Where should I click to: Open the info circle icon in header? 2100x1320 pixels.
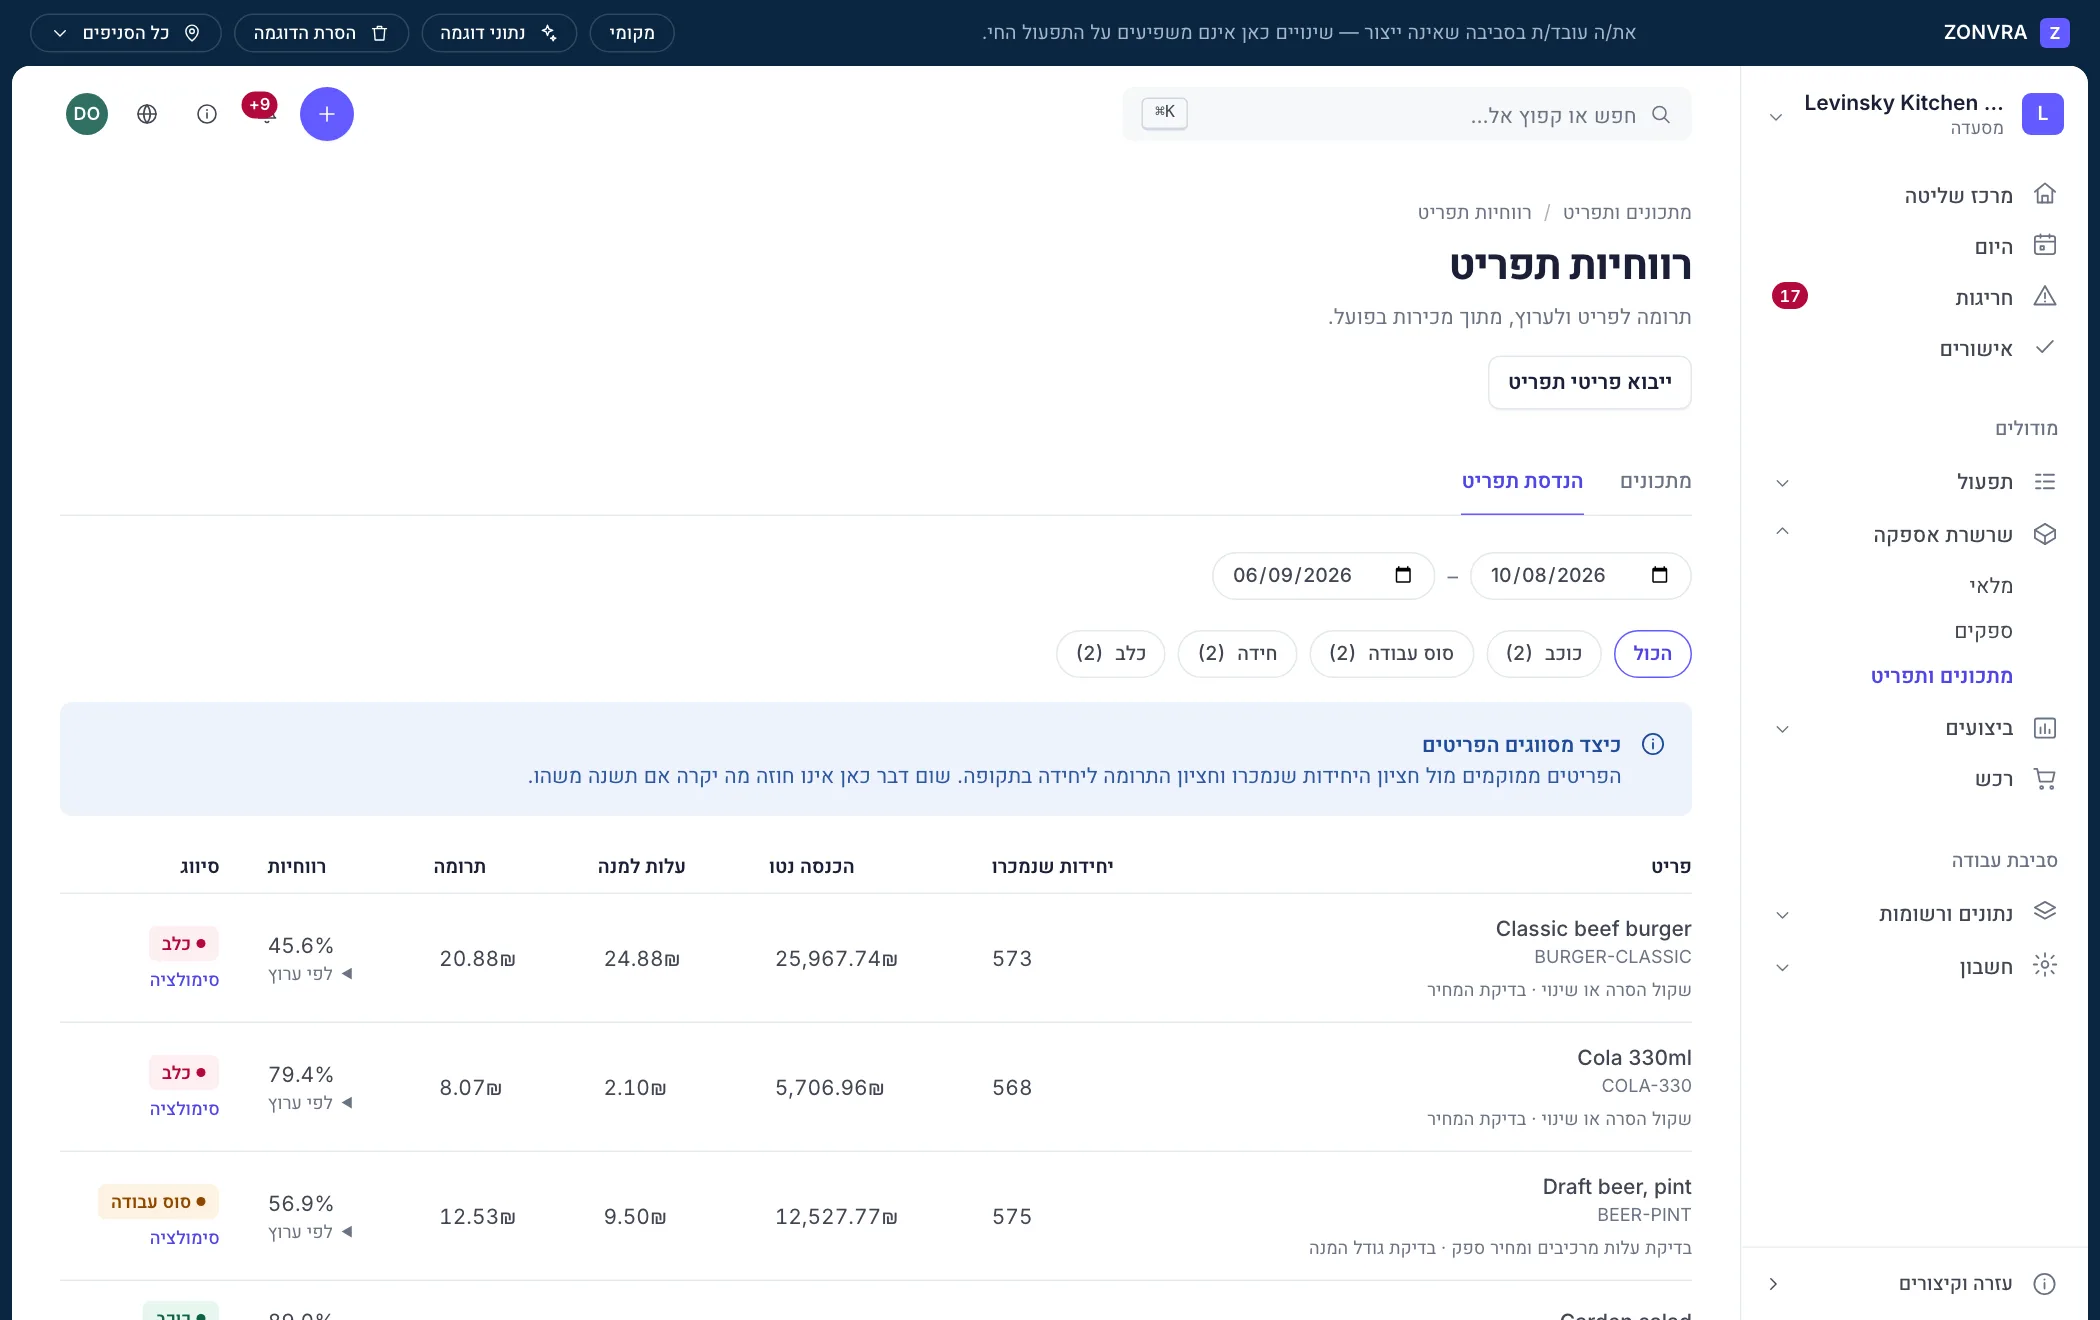(207, 114)
